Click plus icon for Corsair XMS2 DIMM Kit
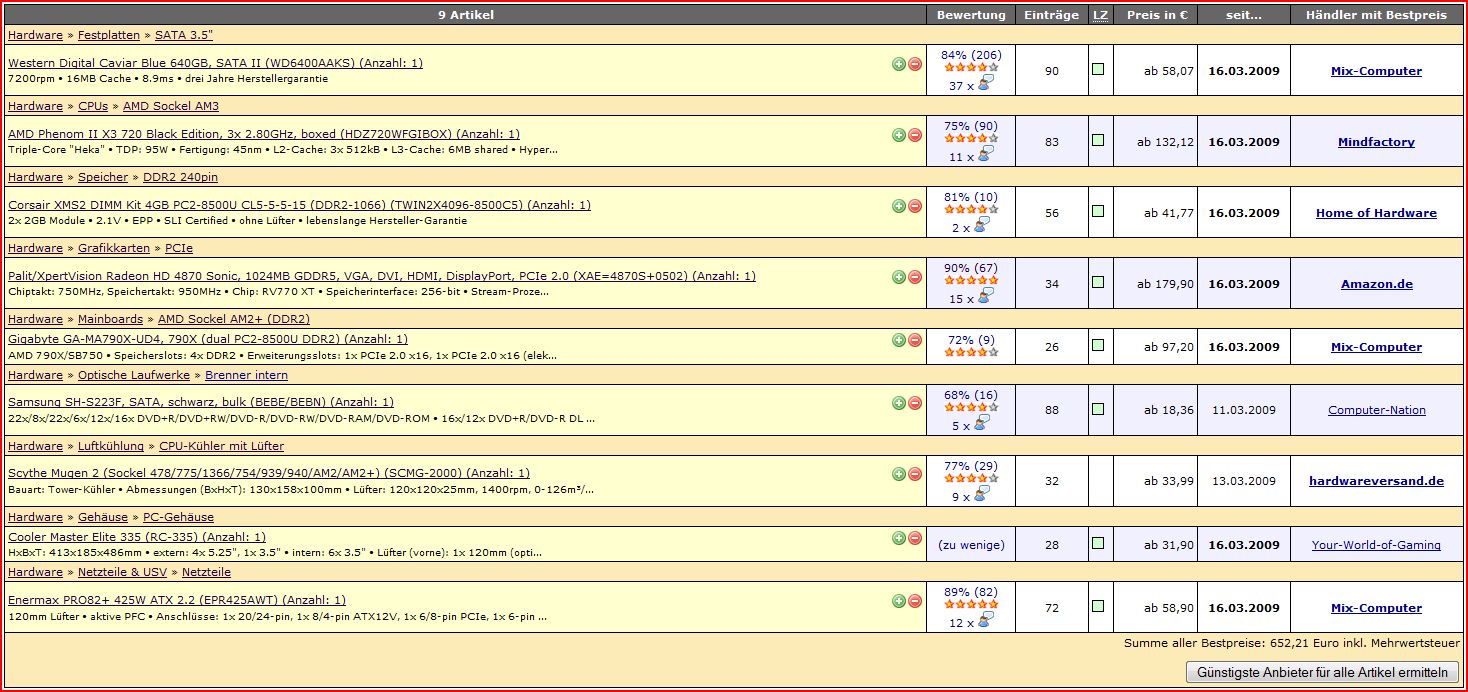Viewport: 1468px width, 692px height. (899, 206)
